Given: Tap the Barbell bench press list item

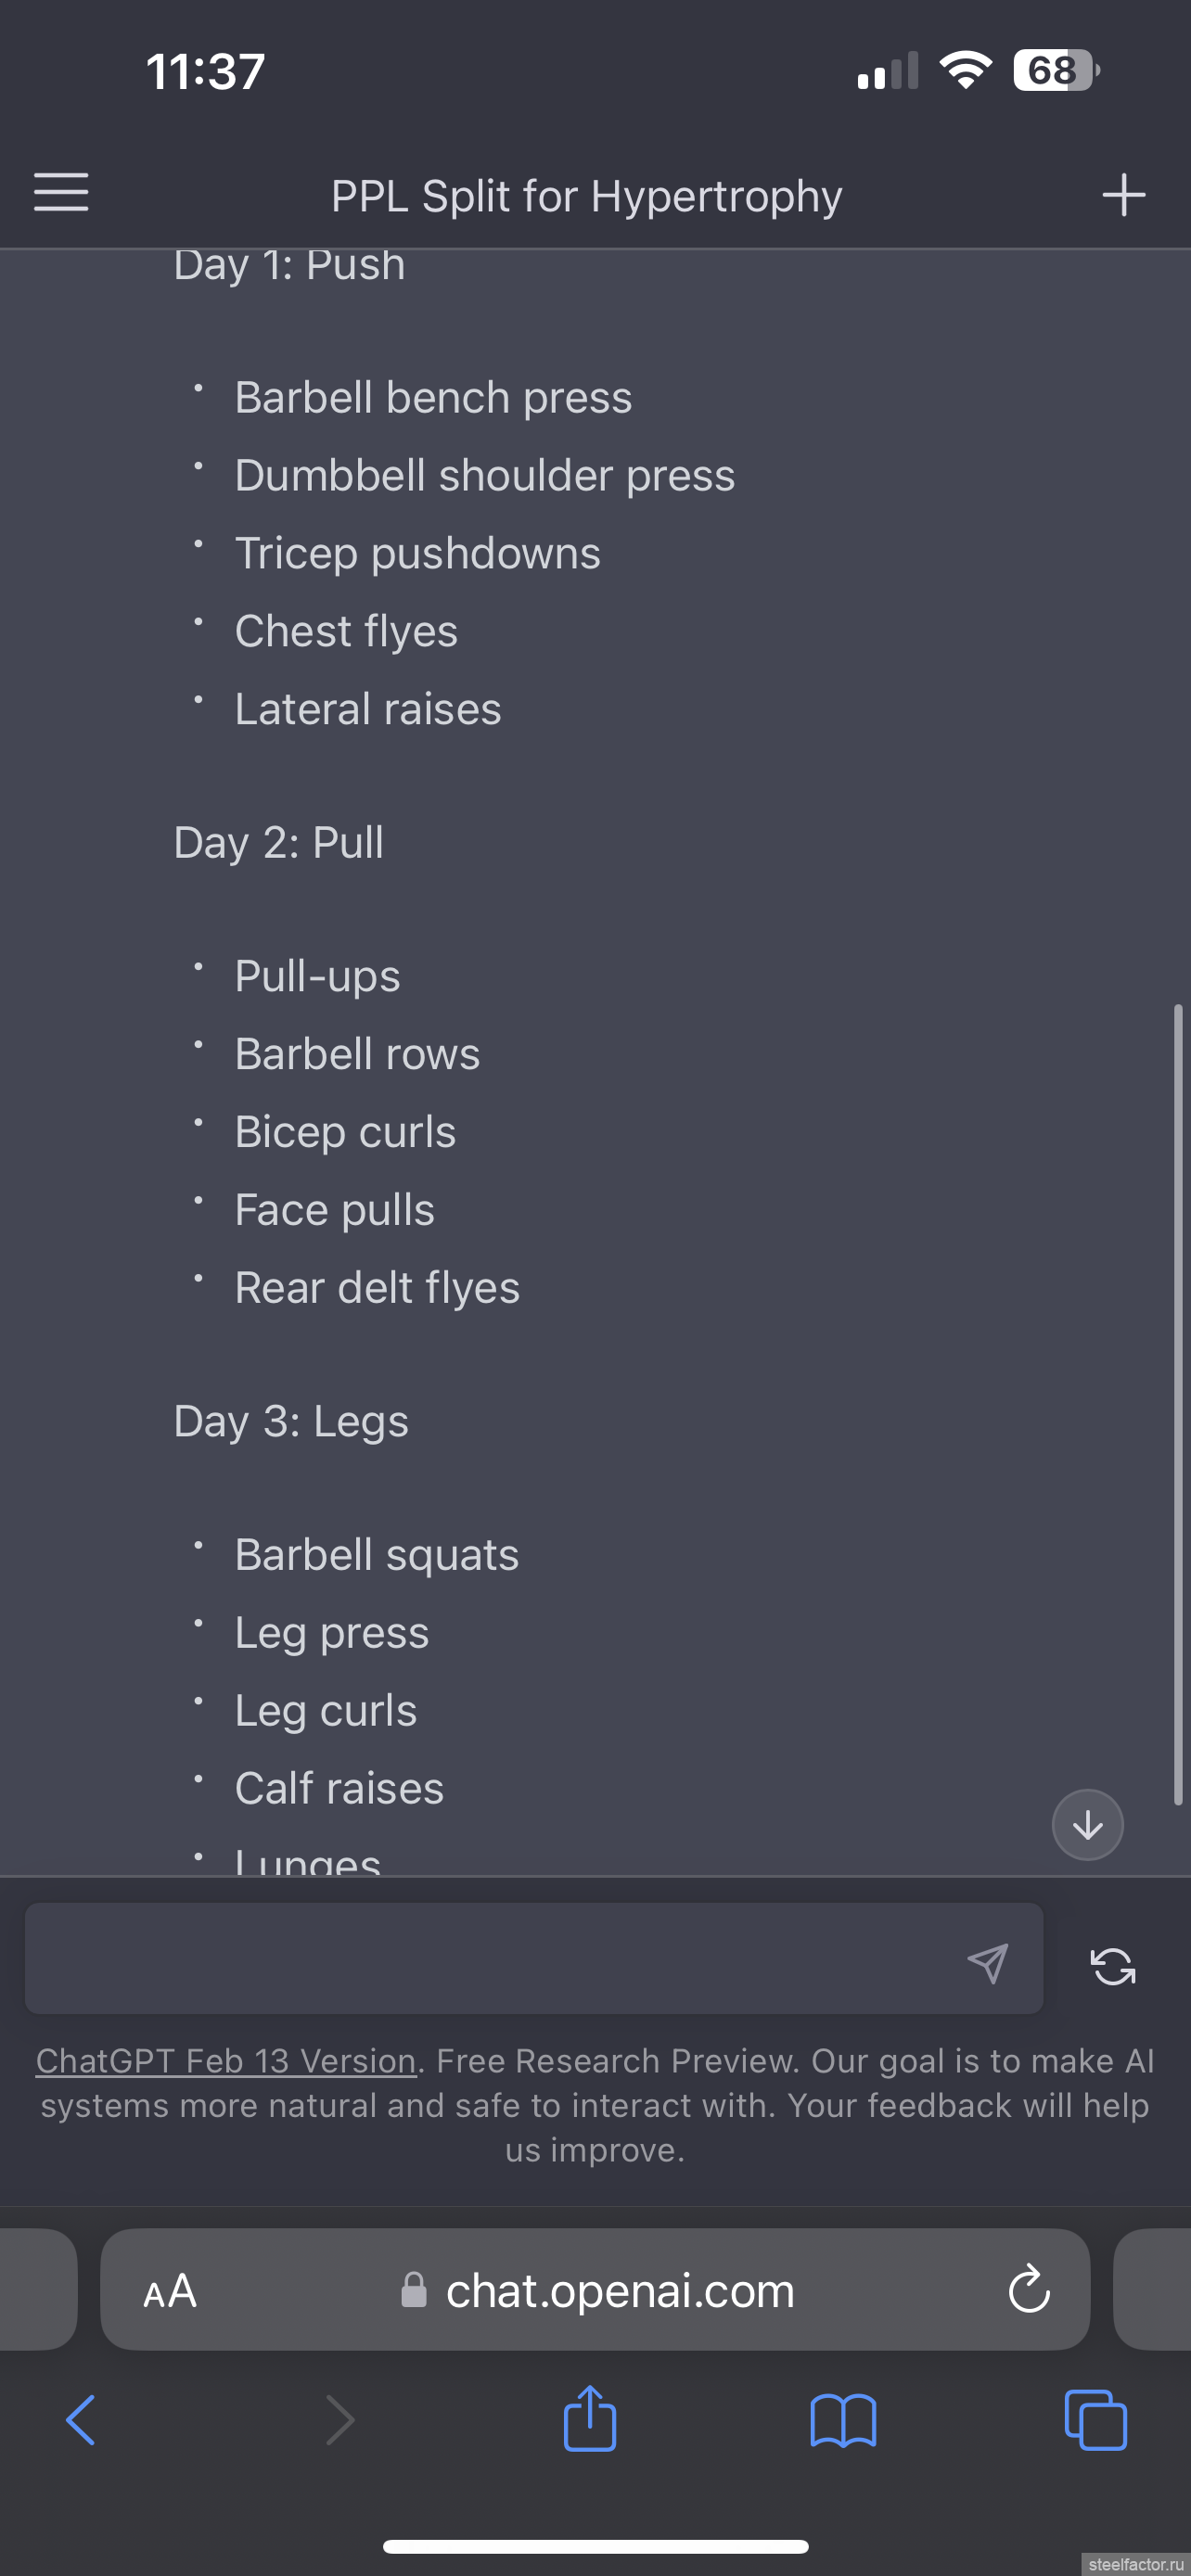Looking at the screenshot, I should (x=433, y=397).
